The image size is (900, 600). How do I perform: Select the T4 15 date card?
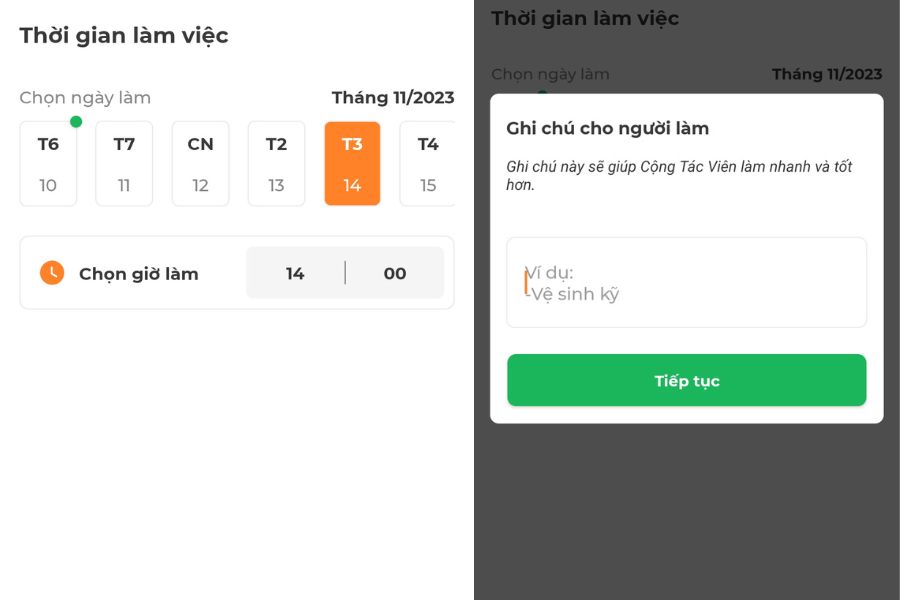[427, 164]
